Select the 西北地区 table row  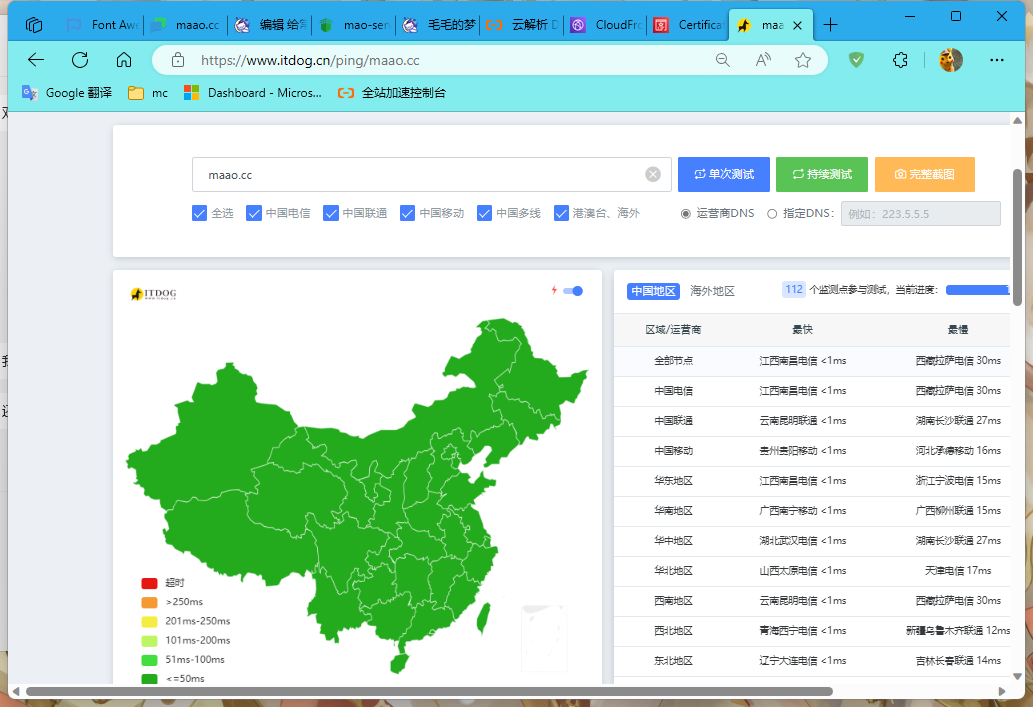(812, 631)
